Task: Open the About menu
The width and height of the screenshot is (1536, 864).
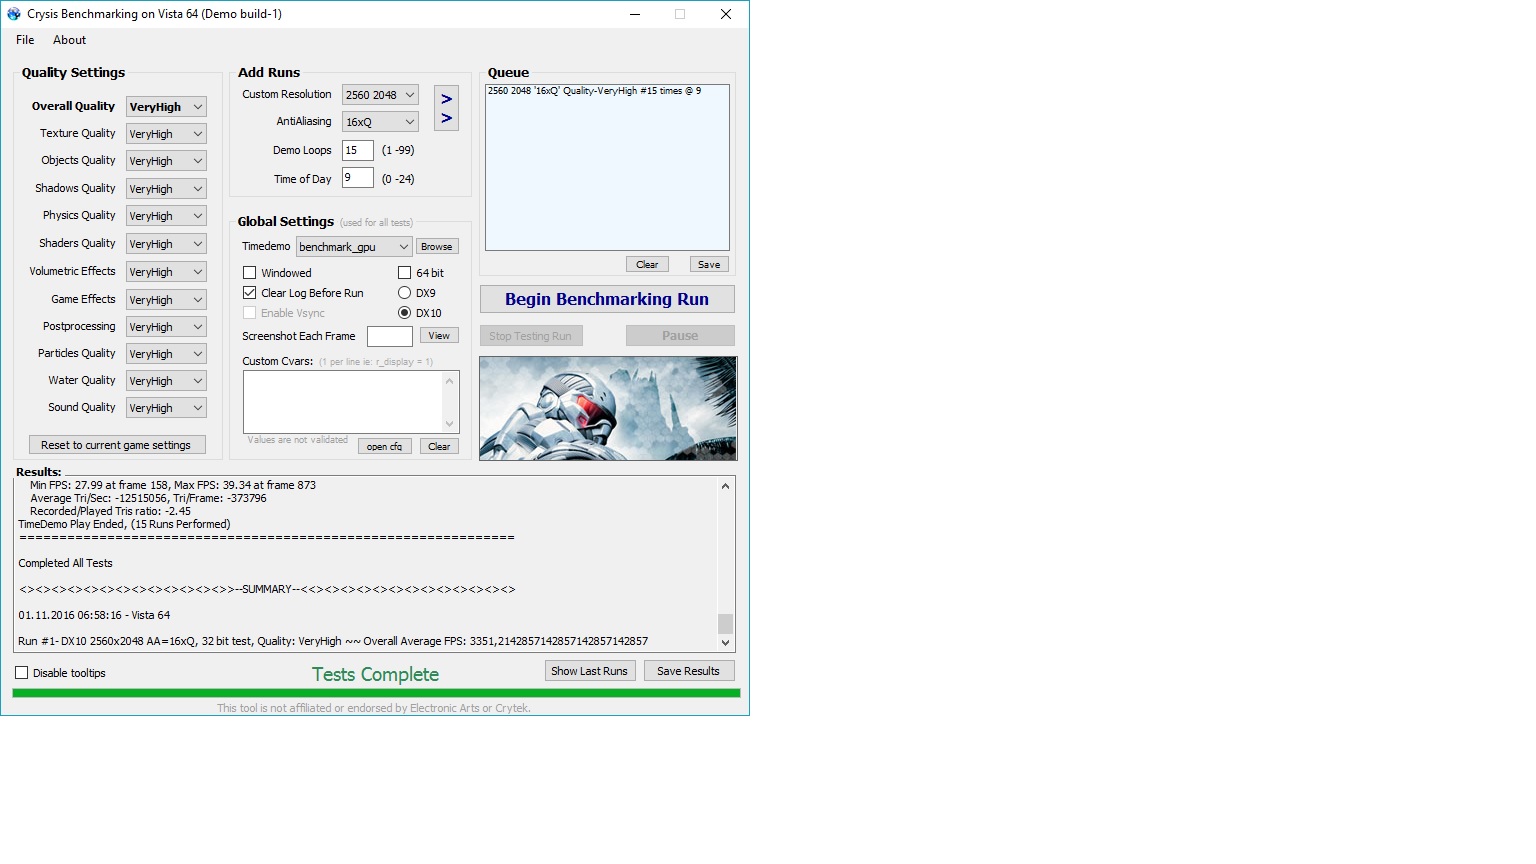Action: coord(69,40)
